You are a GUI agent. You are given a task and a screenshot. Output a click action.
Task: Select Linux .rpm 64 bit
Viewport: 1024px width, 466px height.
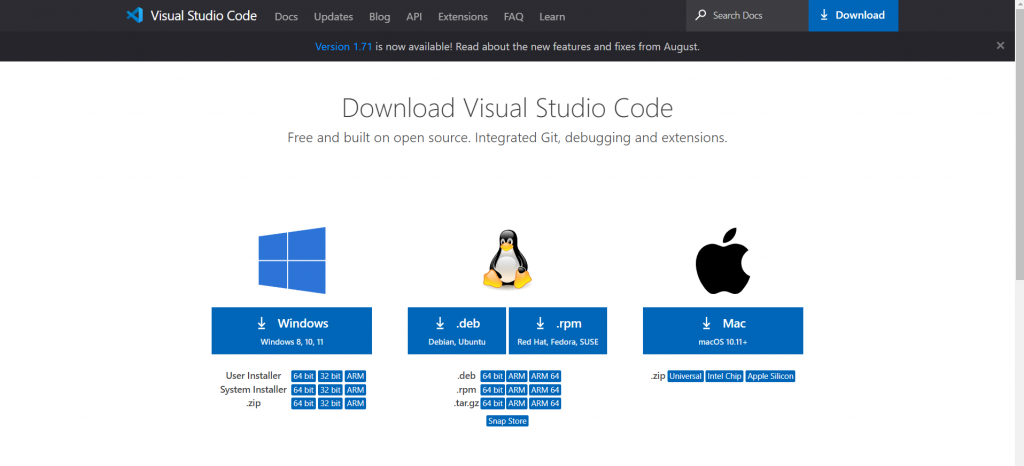pos(492,390)
